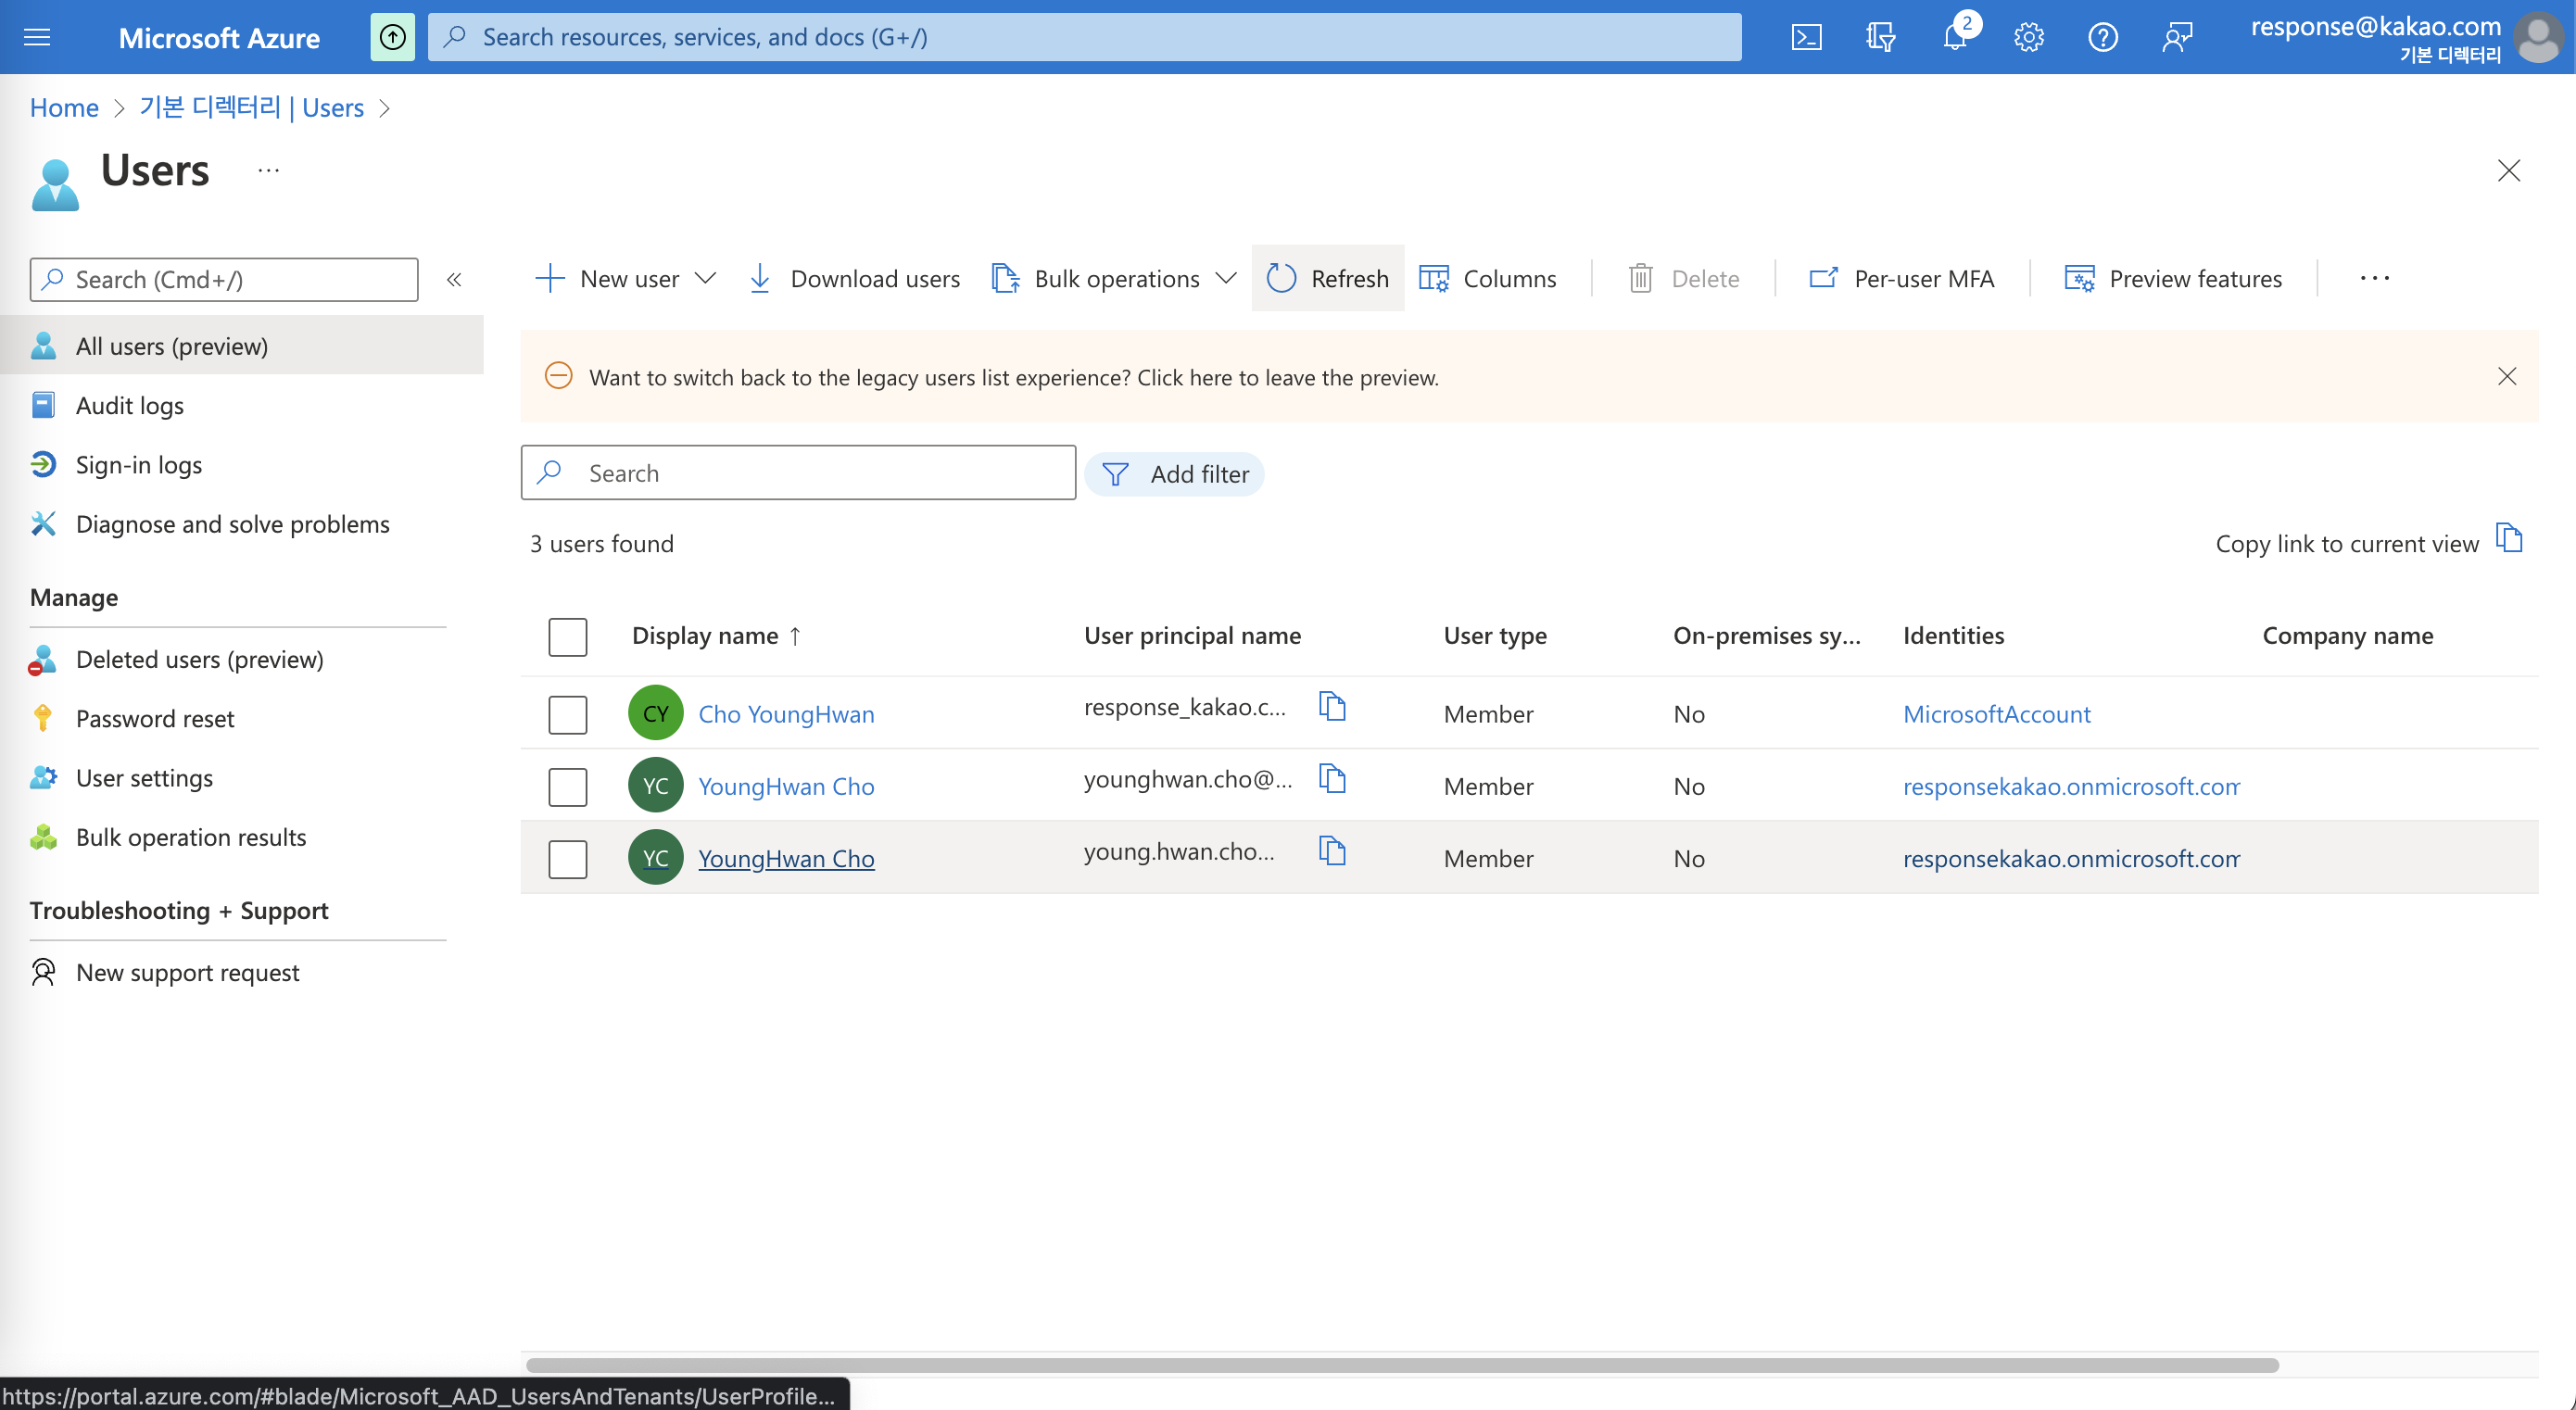Open underlined YoungHwan Cho link

click(786, 857)
